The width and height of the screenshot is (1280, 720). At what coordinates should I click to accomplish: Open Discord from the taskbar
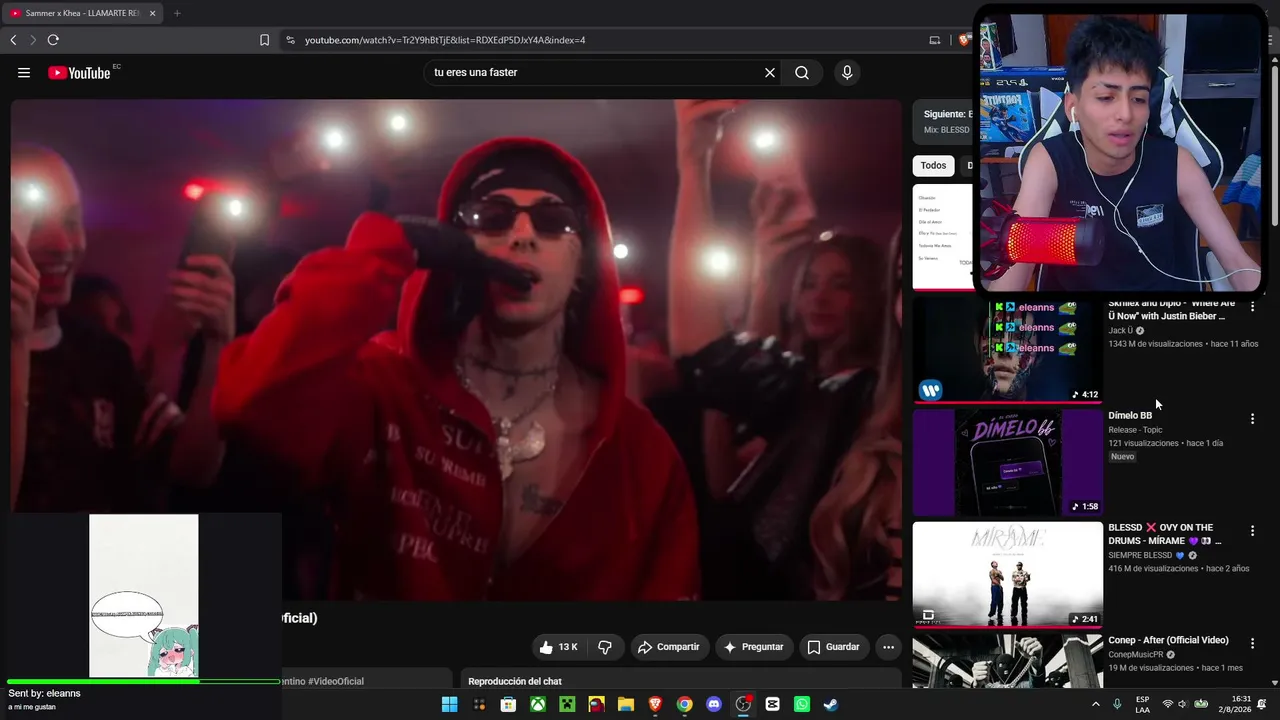[x=714, y=704]
